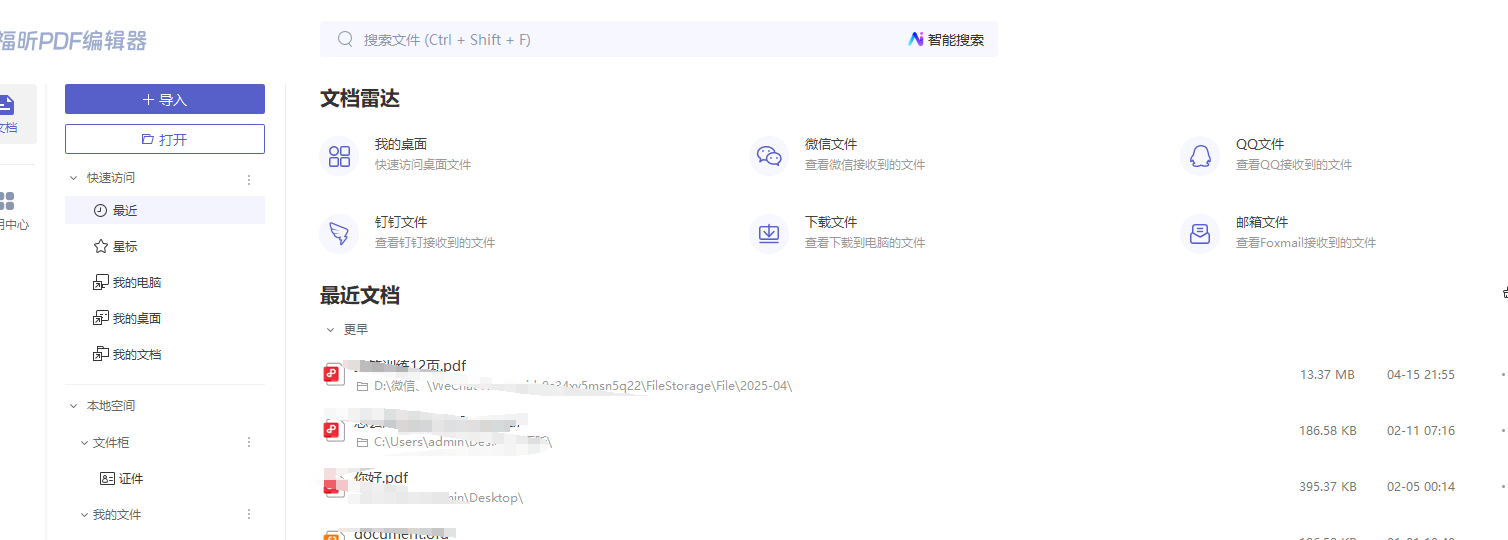
Task: Open the 下载文件 download icon
Action: (x=769, y=234)
